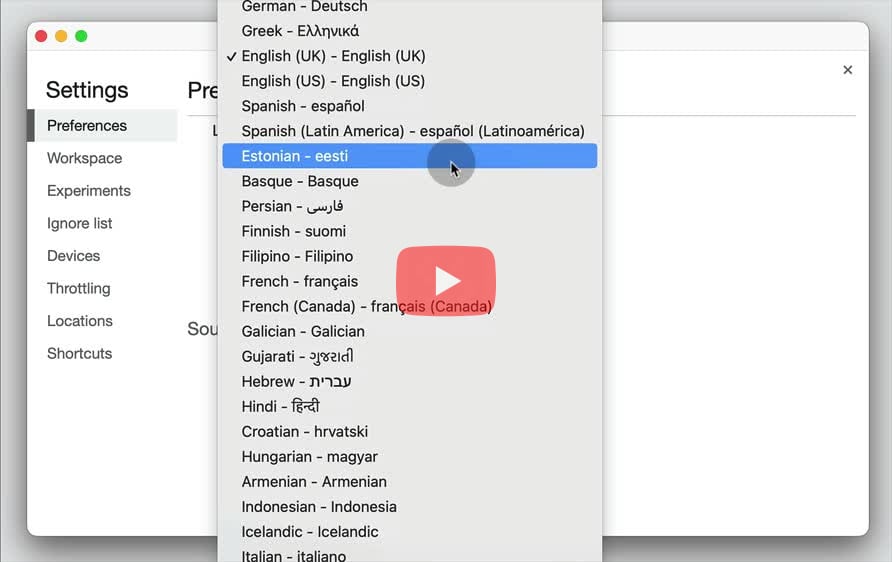Select Galician - Galician language
The width and height of the screenshot is (892, 562).
pos(410,331)
